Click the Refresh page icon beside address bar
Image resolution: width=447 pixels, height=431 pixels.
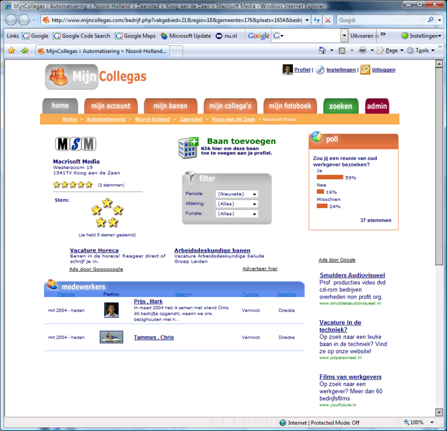pyautogui.click(x=317, y=20)
